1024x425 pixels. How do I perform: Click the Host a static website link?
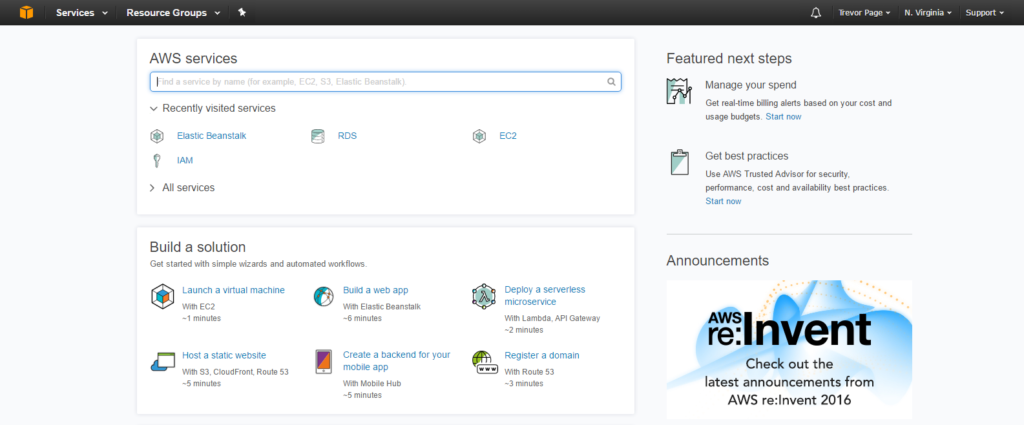(x=223, y=355)
